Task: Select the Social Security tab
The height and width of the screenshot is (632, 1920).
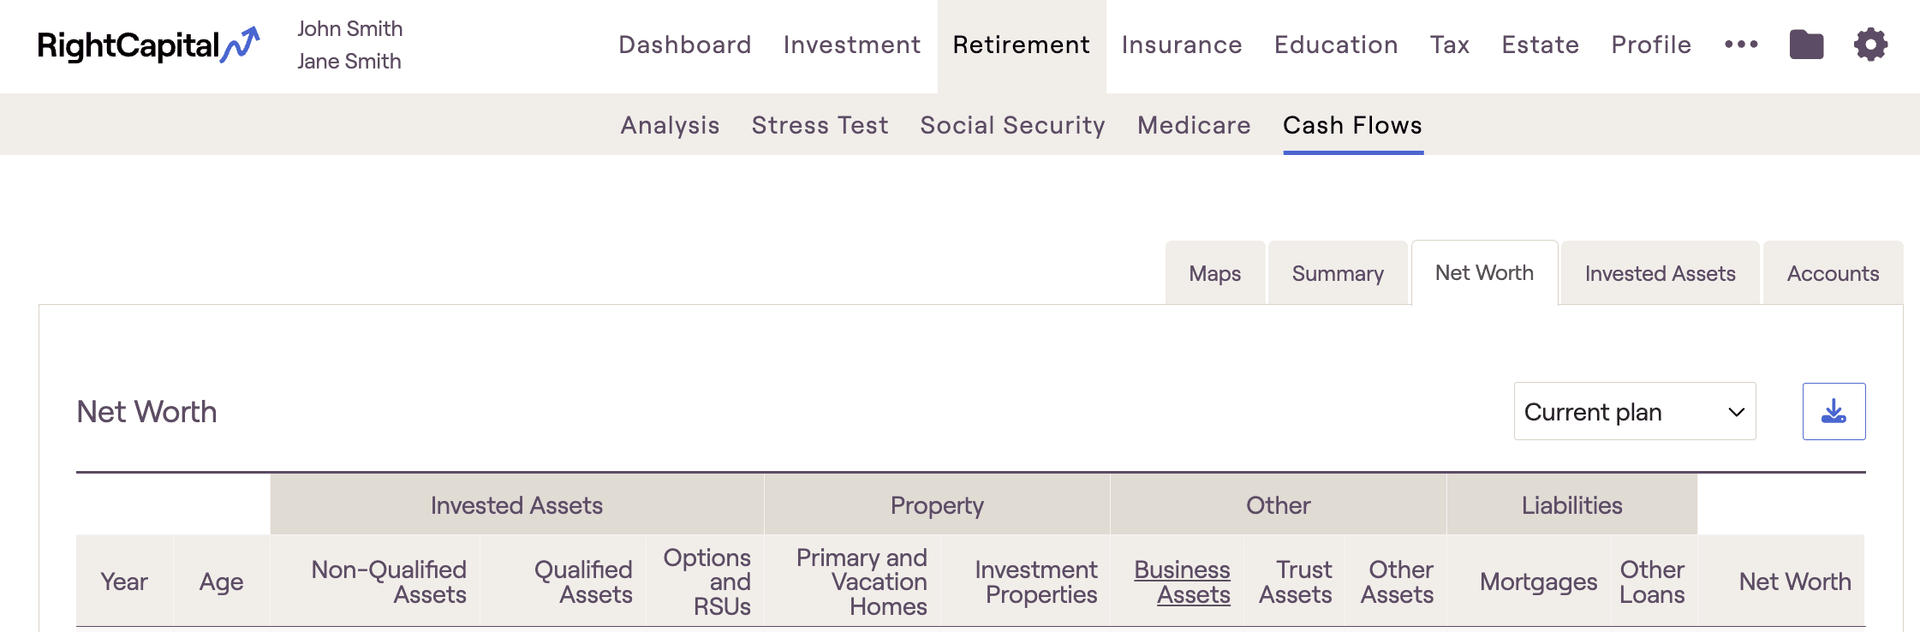Action: pyautogui.click(x=1012, y=125)
